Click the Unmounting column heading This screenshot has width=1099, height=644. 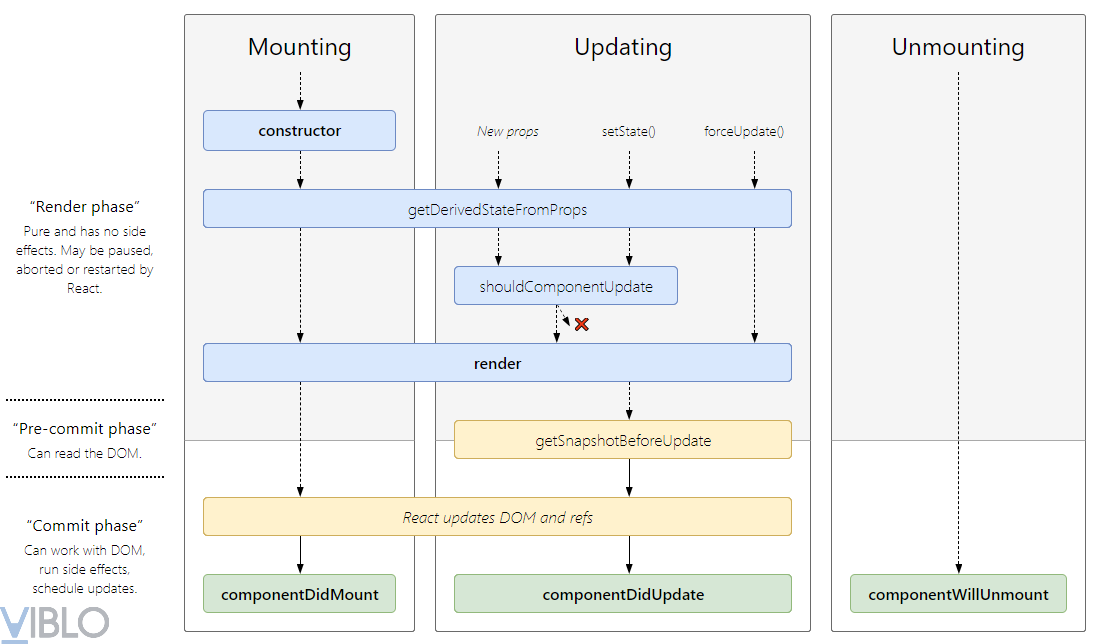tap(958, 47)
